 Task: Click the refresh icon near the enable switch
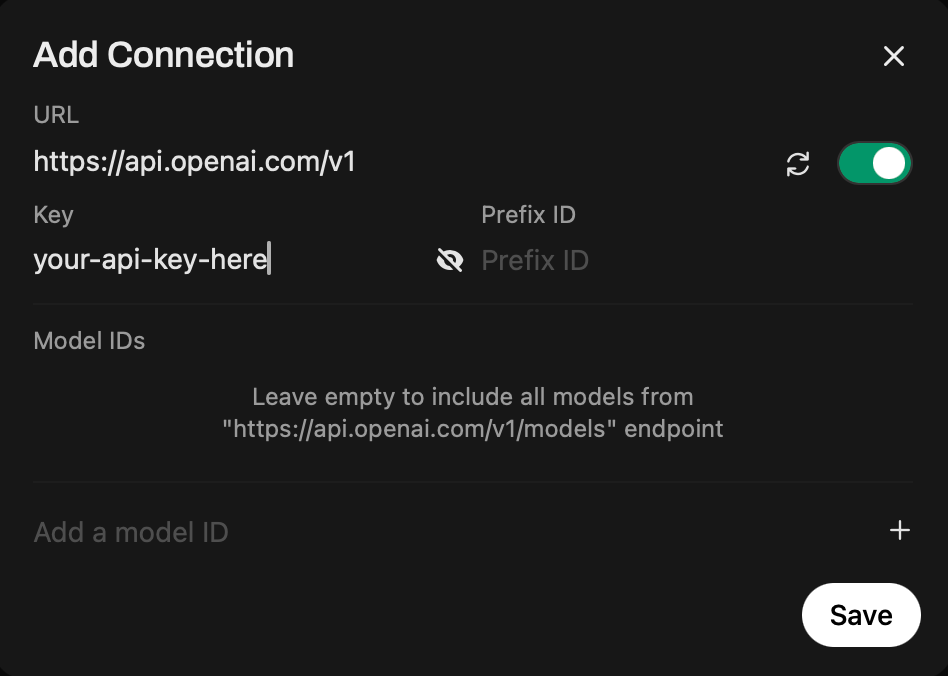[797, 163]
